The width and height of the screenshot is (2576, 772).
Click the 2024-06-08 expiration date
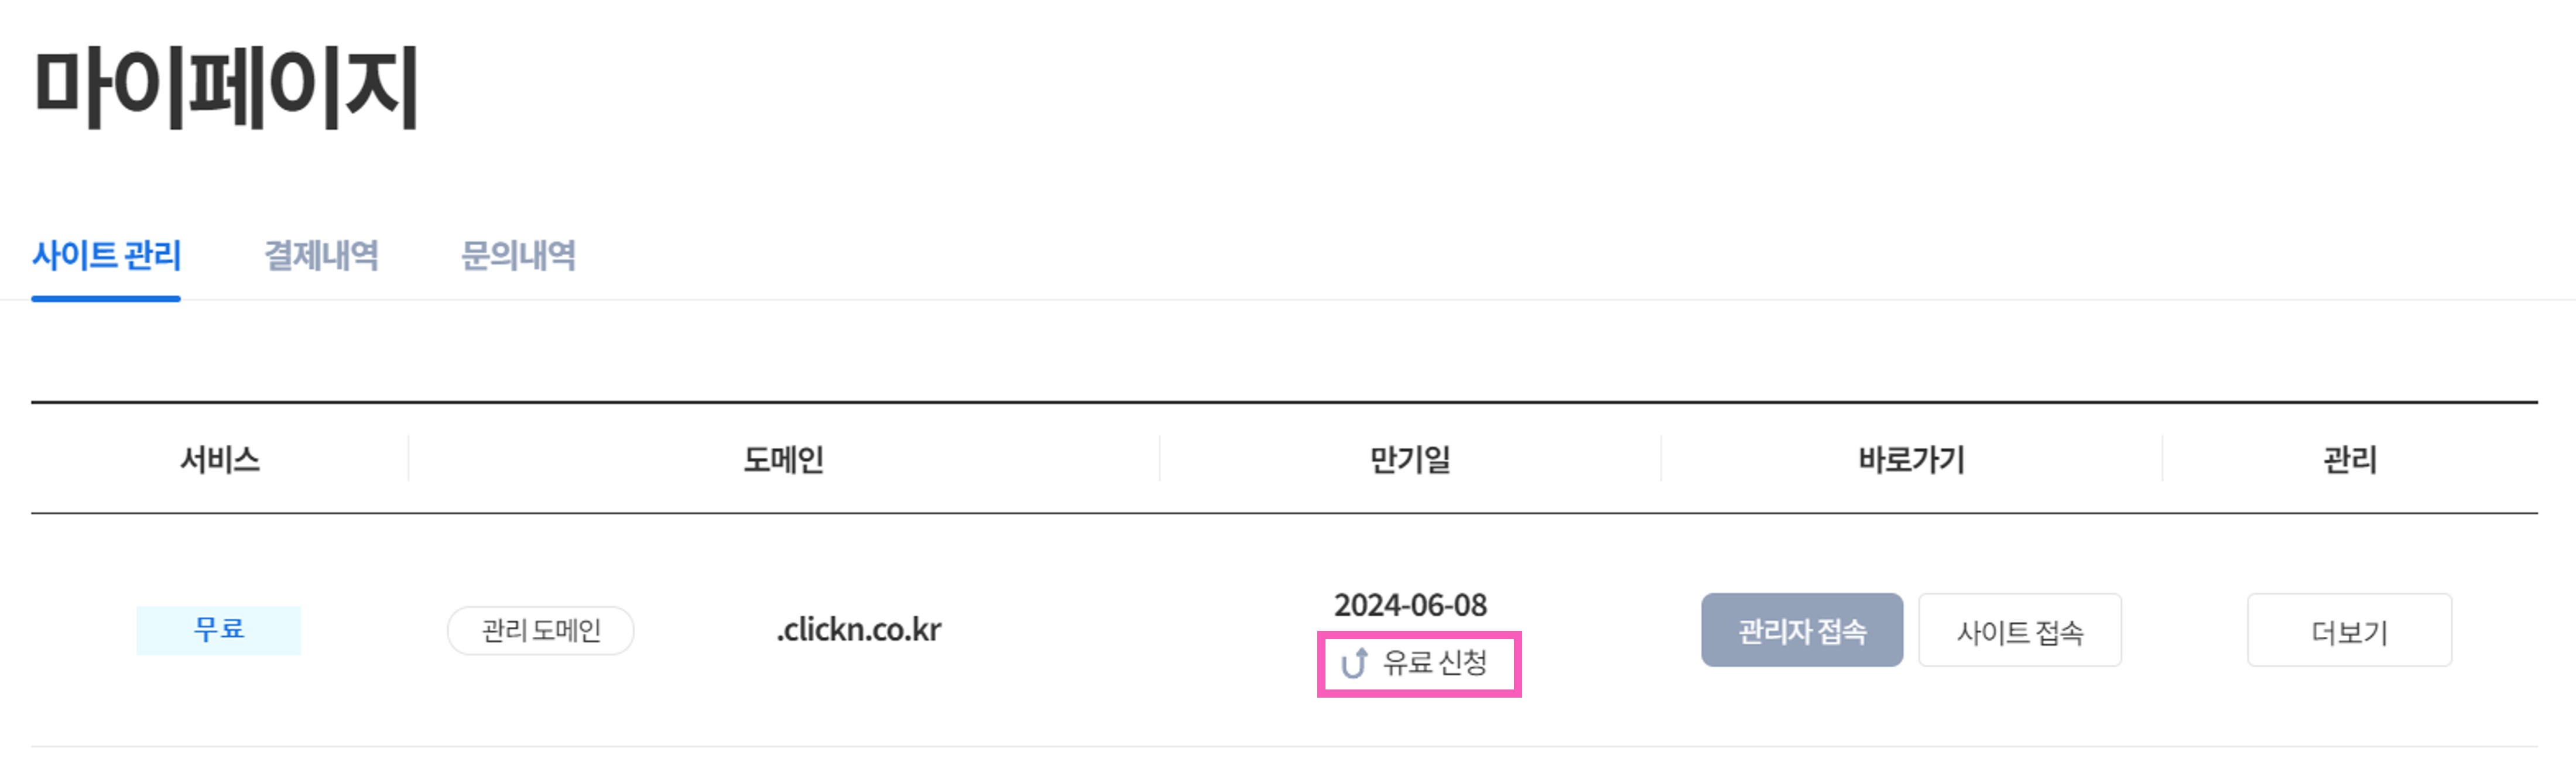point(1410,605)
